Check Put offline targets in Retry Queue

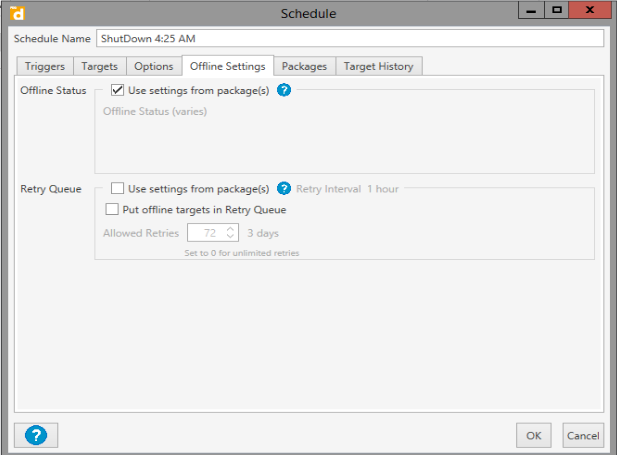coord(112,210)
